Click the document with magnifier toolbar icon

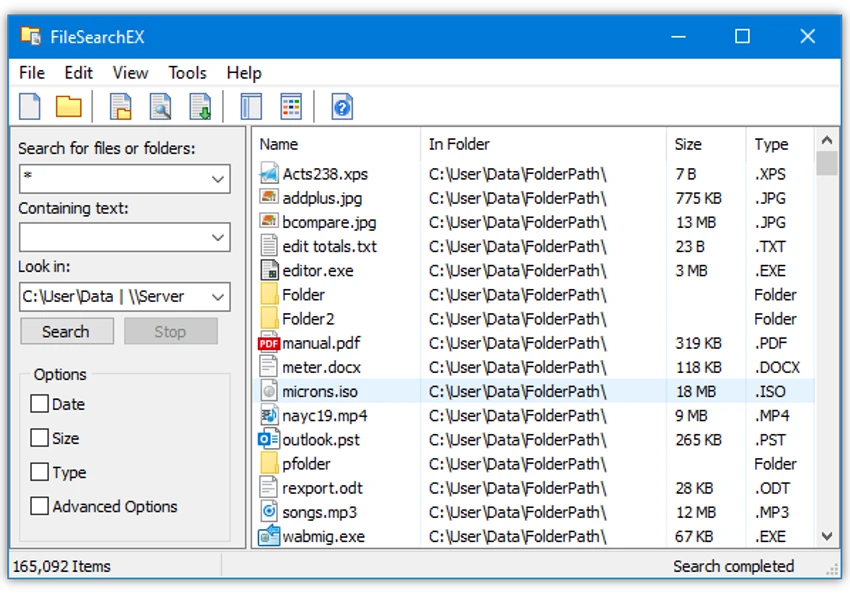click(x=160, y=106)
